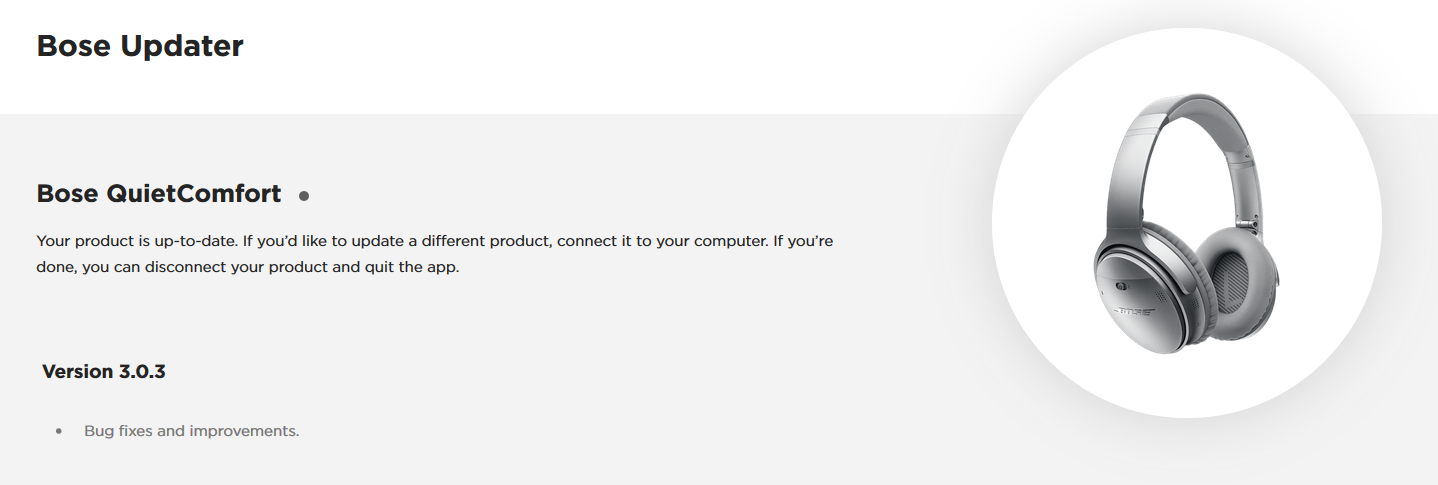Click the Bug fixes and improvements note

tap(192, 431)
